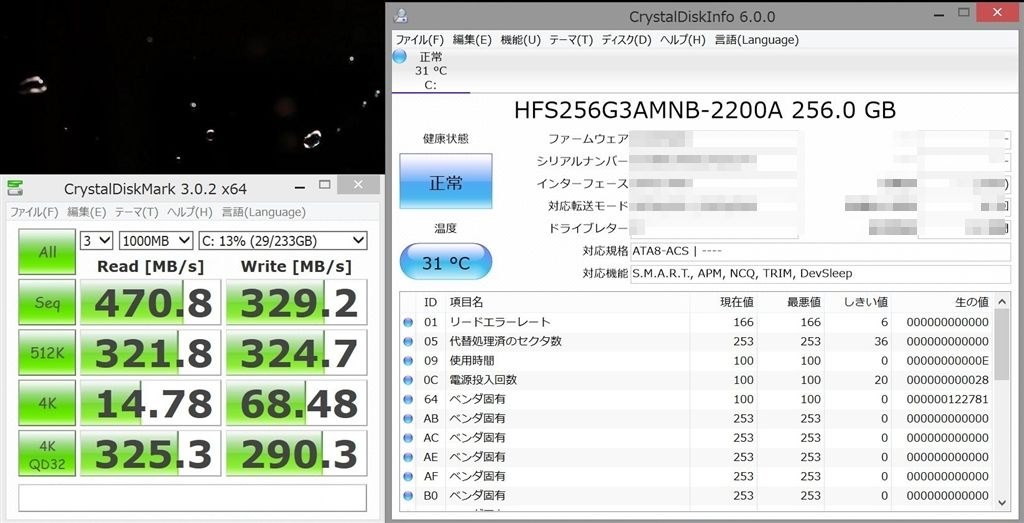1024x523 pixels.
Task: Open 編集(E) menu in CrystalDiskInfo
Action: (472, 40)
